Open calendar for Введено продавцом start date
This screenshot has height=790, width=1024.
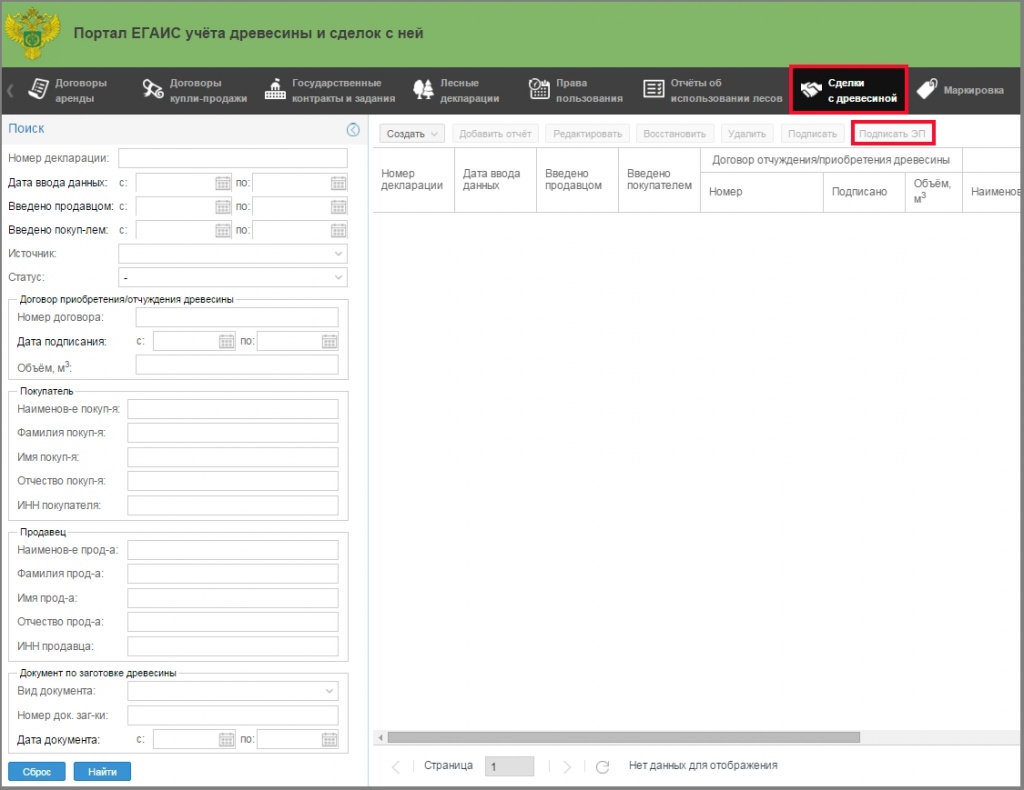point(223,207)
